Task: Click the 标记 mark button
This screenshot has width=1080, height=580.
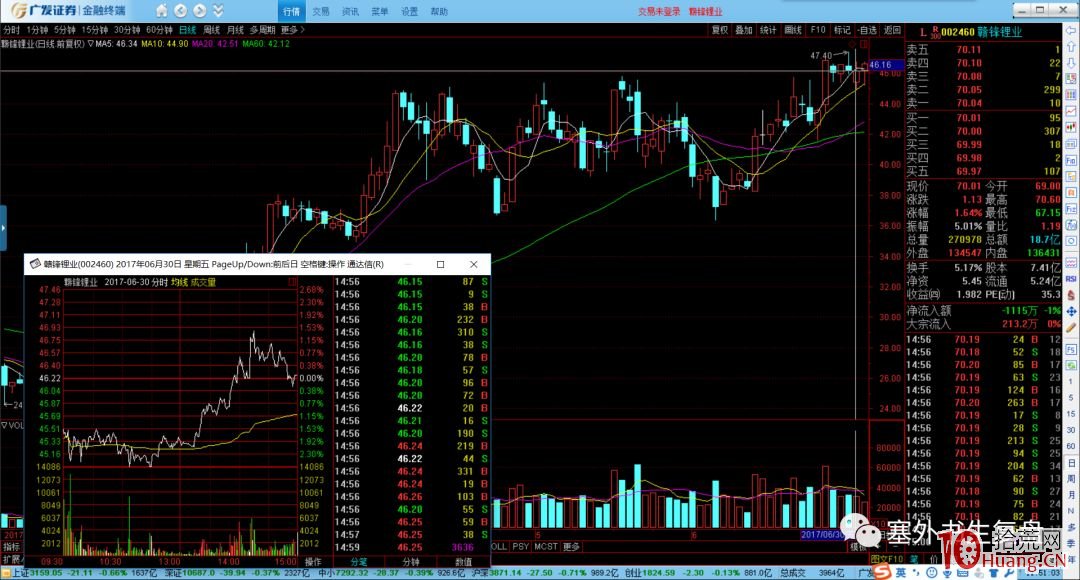Action: click(x=842, y=30)
